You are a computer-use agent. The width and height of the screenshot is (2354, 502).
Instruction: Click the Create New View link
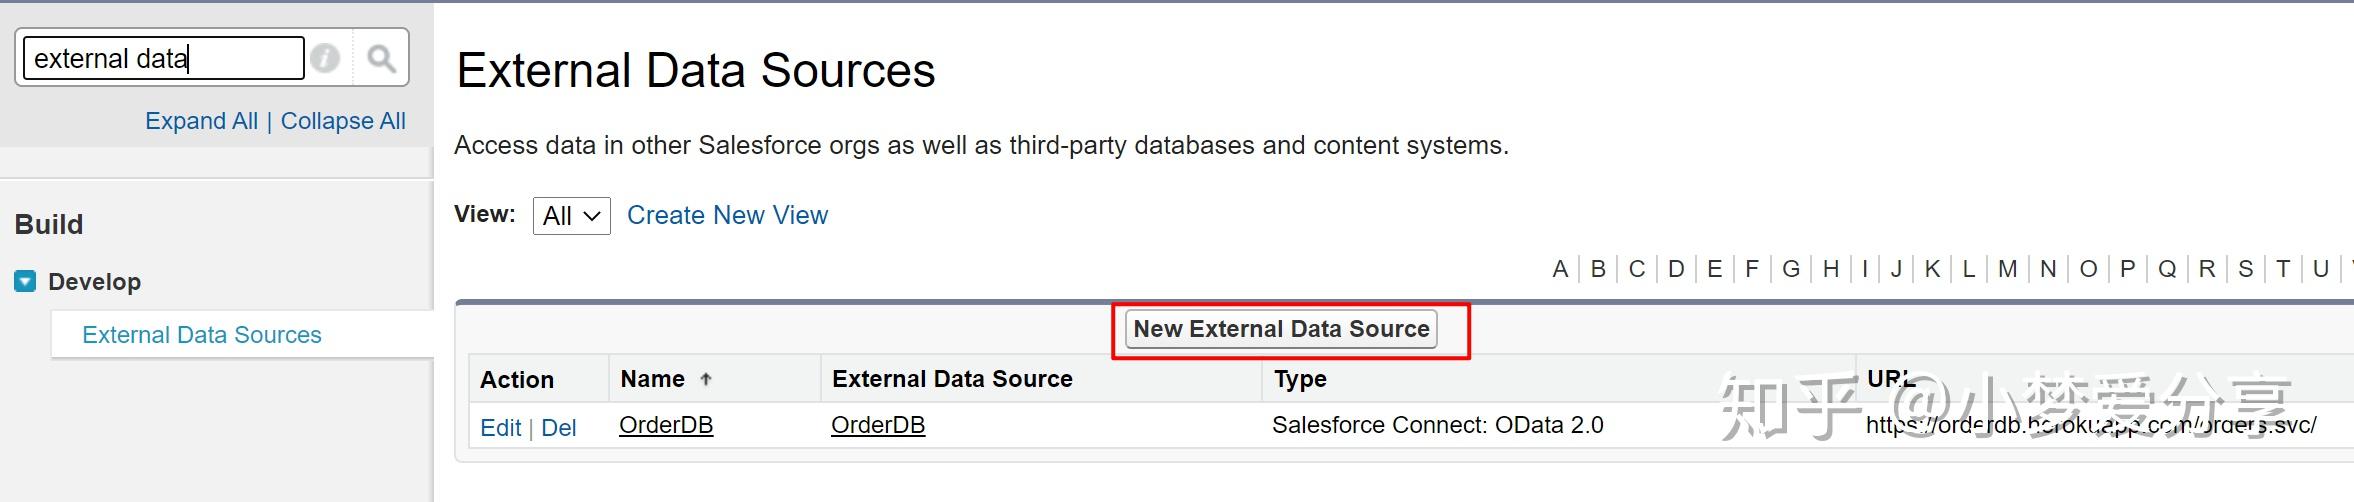pyautogui.click(x=727, y=215)
